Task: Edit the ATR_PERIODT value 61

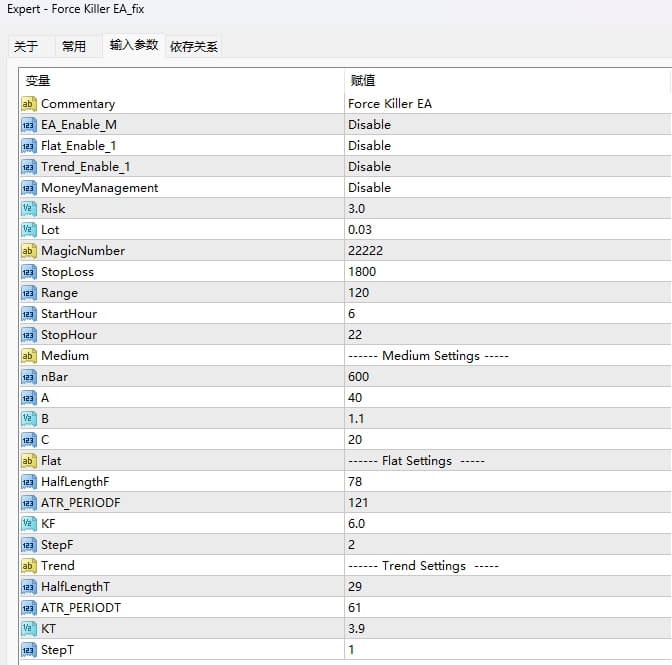Action: click(508, 608)
